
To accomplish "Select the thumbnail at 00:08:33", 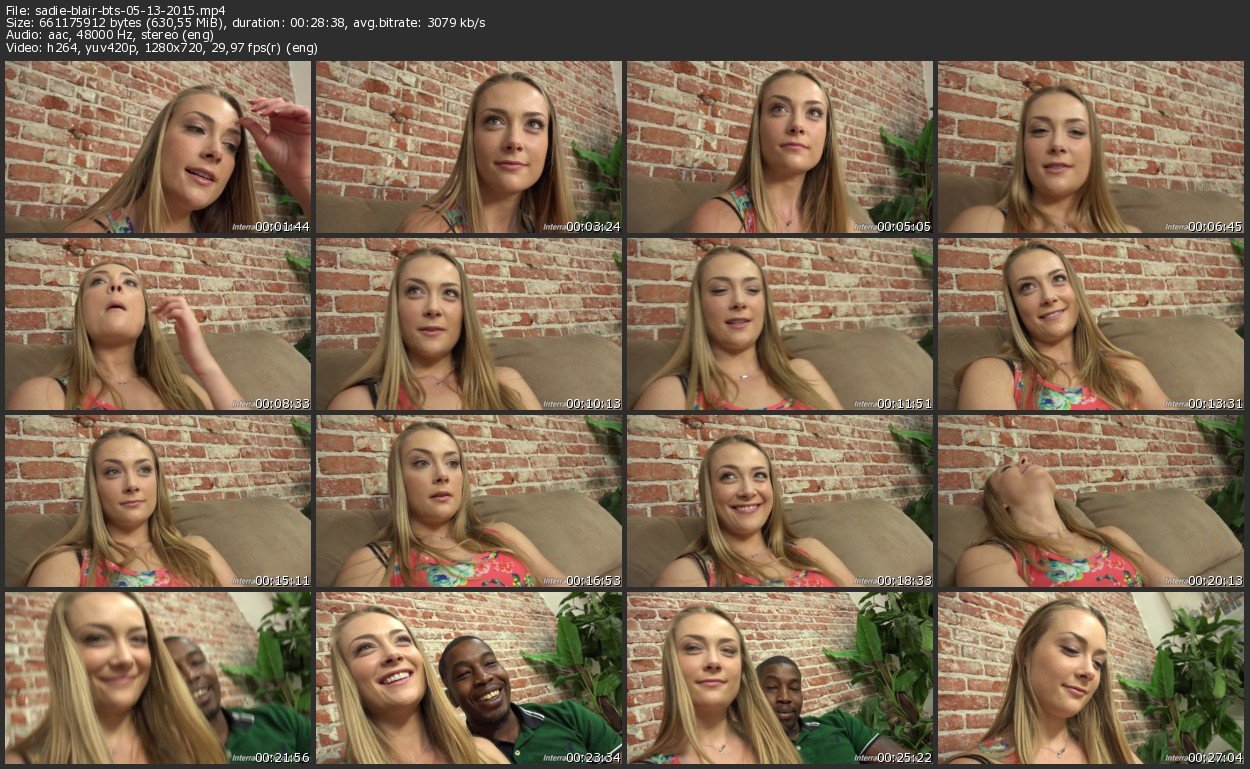I will pos(158,324).
